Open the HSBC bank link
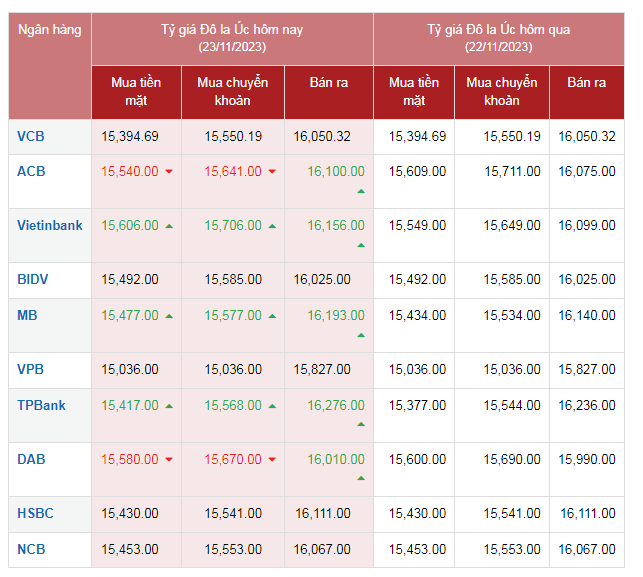This screenshot has height=577, width=643. 35,513
